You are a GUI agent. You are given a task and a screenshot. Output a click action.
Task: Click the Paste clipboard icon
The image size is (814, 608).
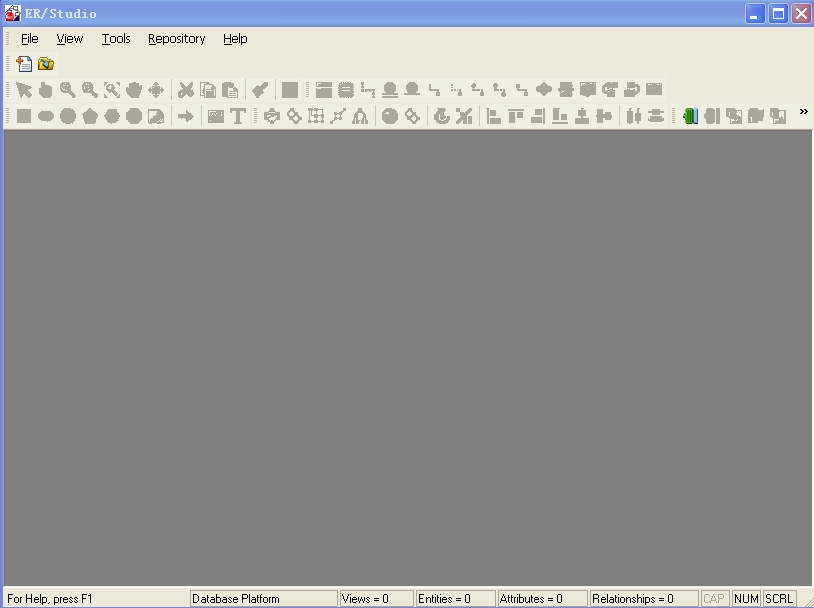(229, 90)
